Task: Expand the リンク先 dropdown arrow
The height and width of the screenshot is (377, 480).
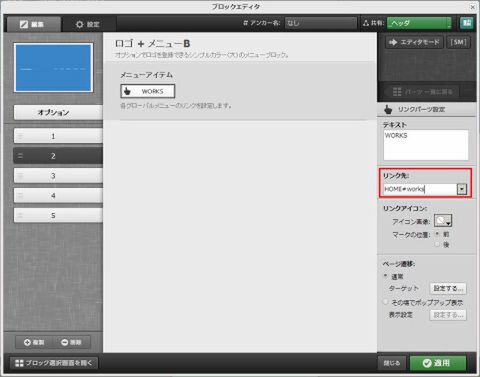Action: [x=462, y=189]
